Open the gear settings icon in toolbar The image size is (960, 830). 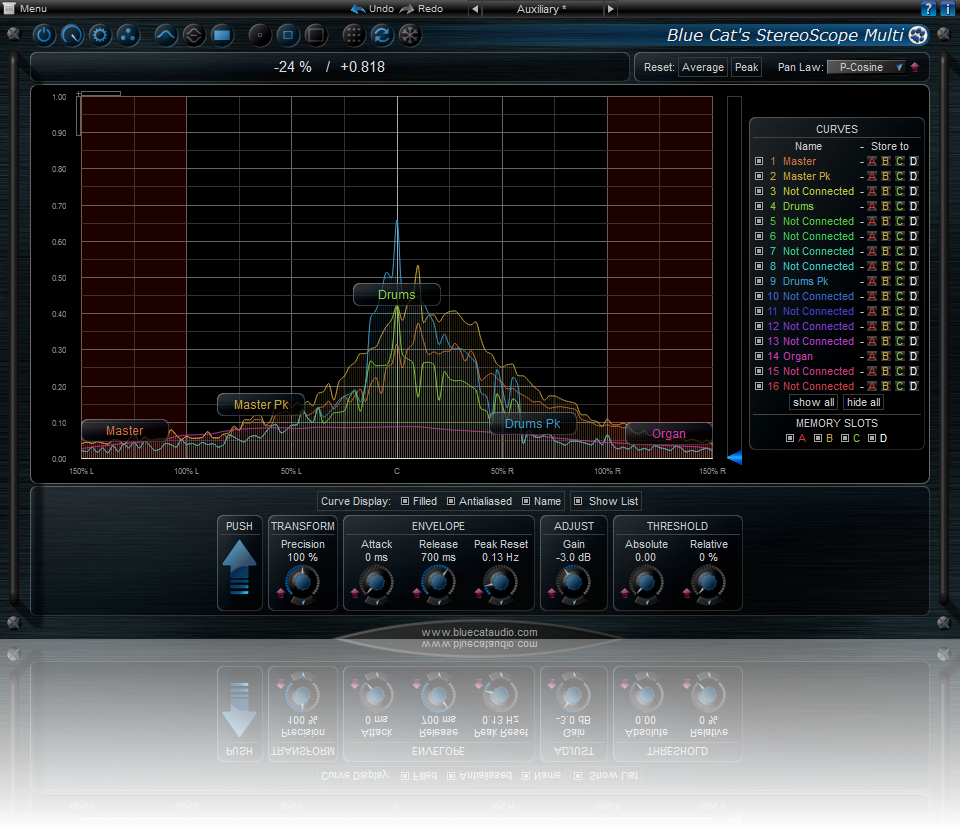pos(100,36)
